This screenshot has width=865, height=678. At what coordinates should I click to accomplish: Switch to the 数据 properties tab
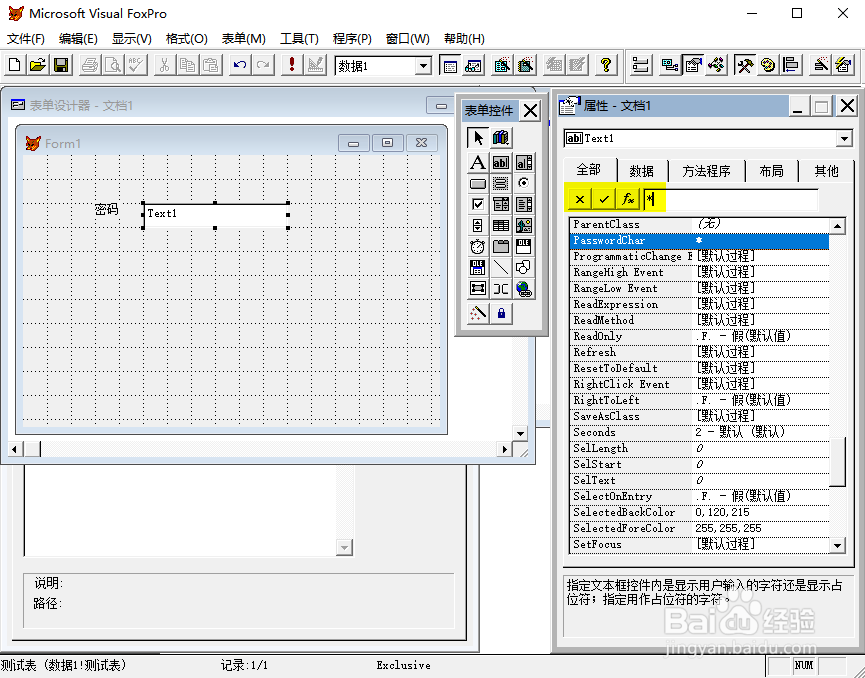point(642,172)
